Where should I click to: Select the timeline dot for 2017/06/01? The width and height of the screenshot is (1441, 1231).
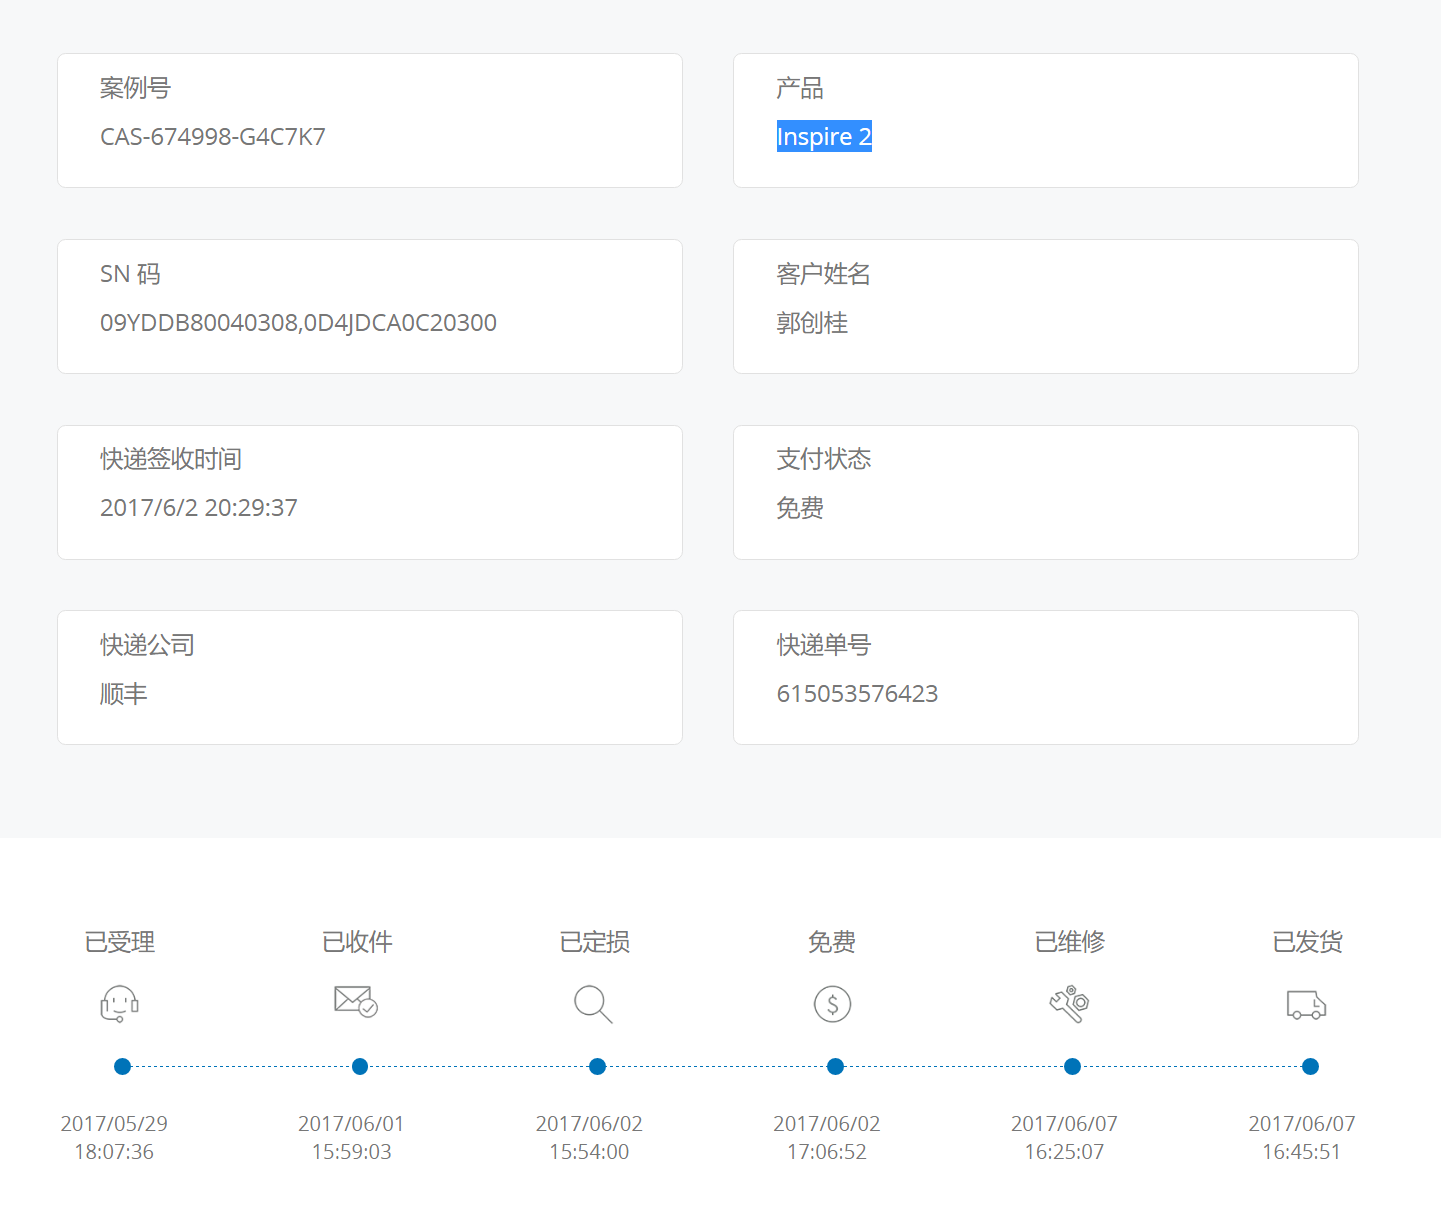(360, 1067)
